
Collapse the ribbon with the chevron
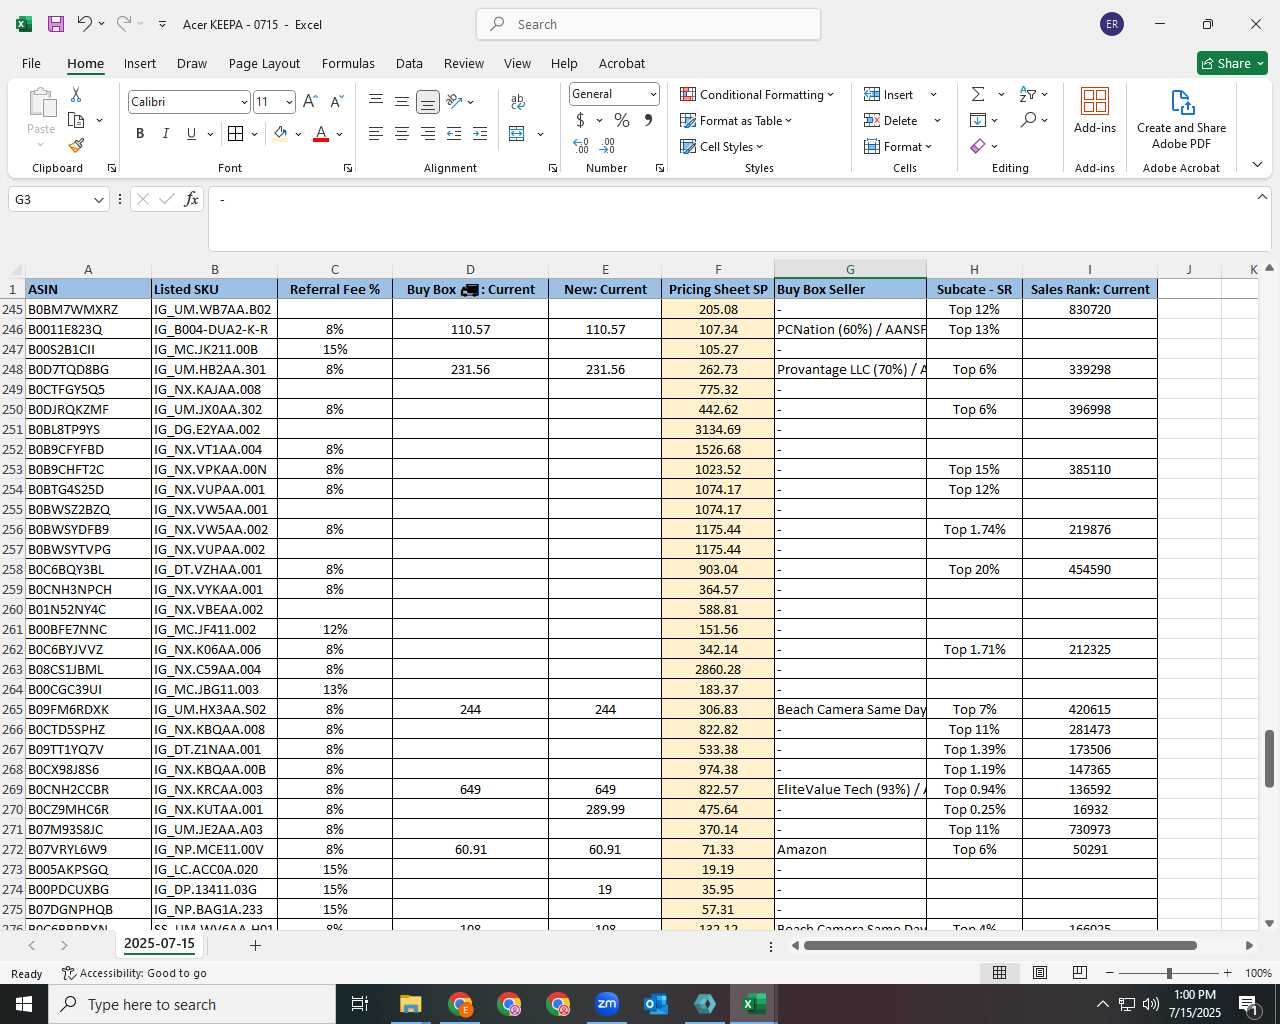[x=1257, y=165]
